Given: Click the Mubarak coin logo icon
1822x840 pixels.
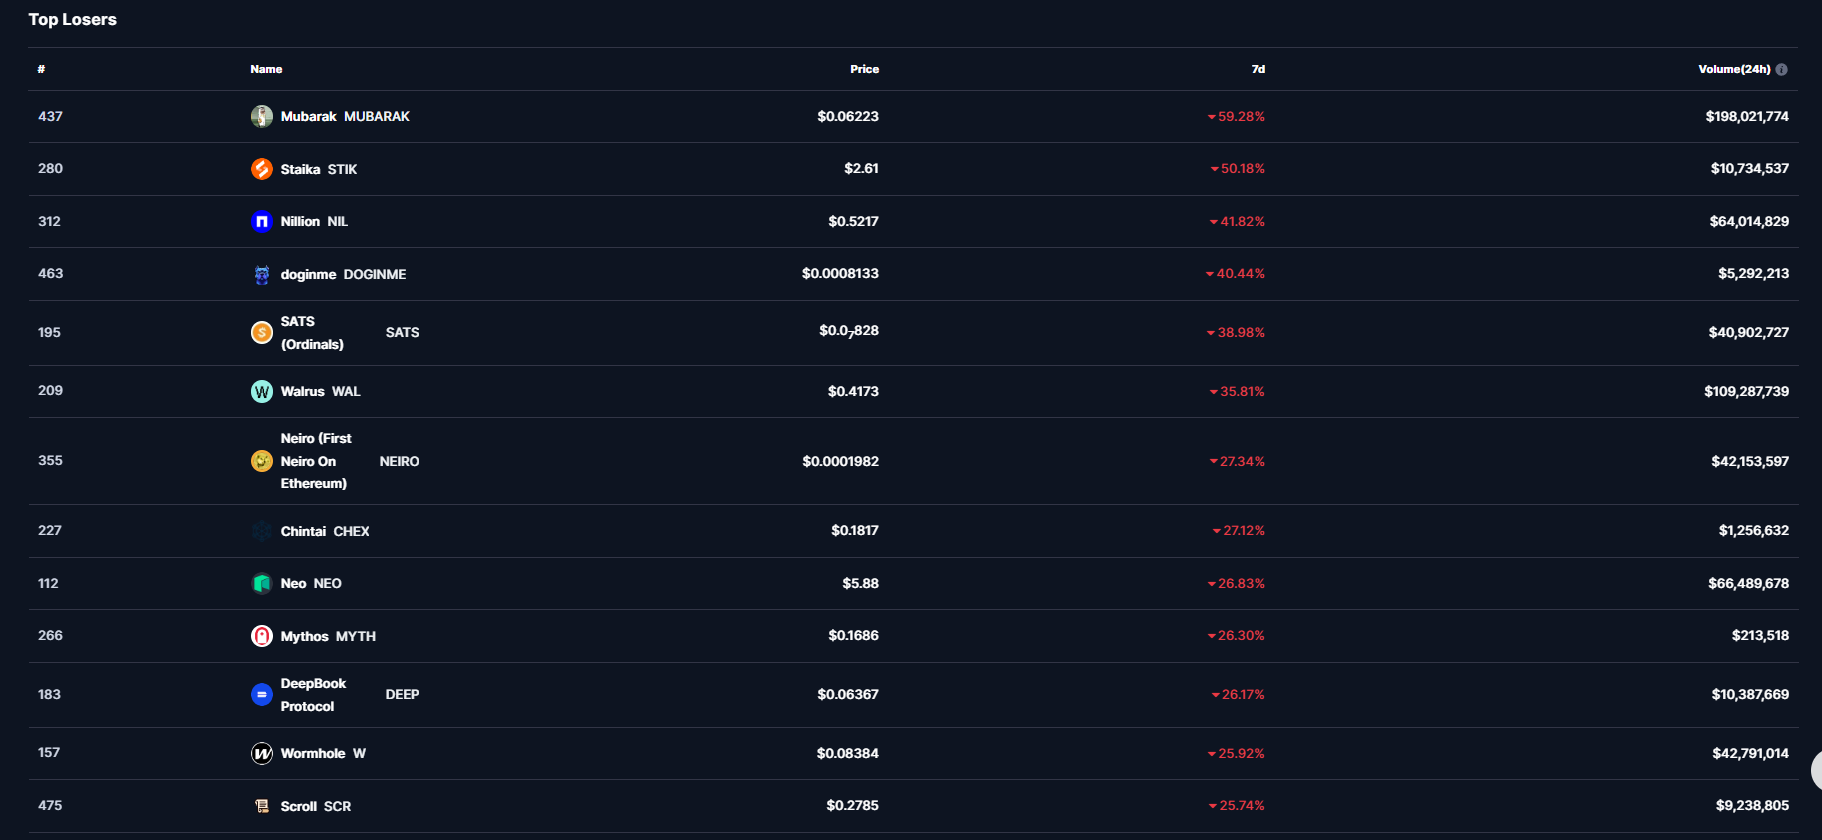Looking at the screenshot, I should click(x=262, y=117).
